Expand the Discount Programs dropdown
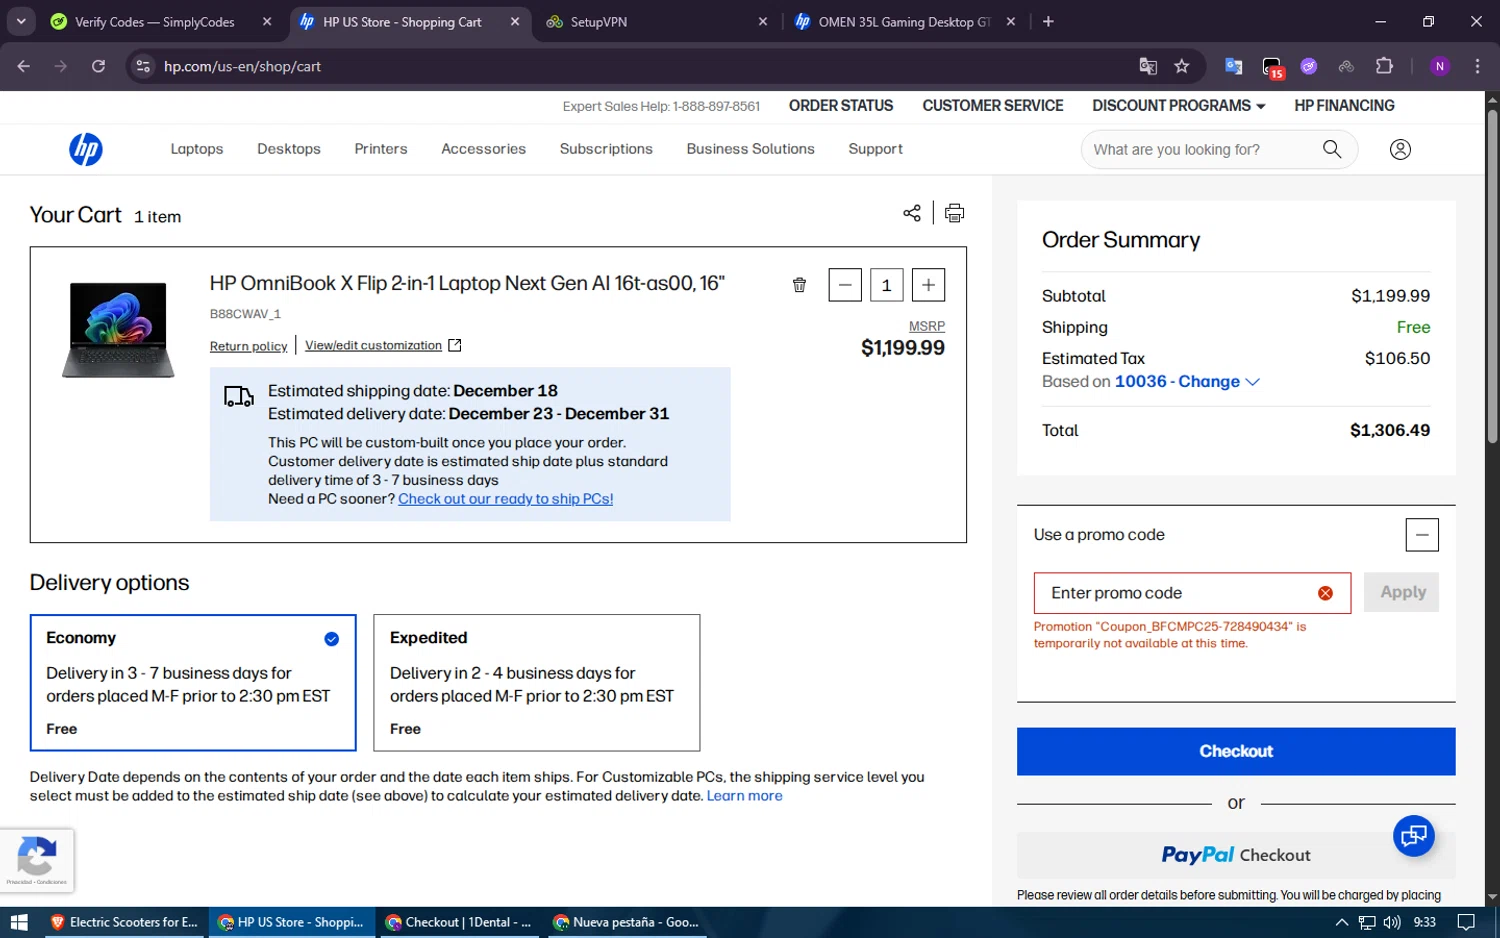 pos(1179,105)
